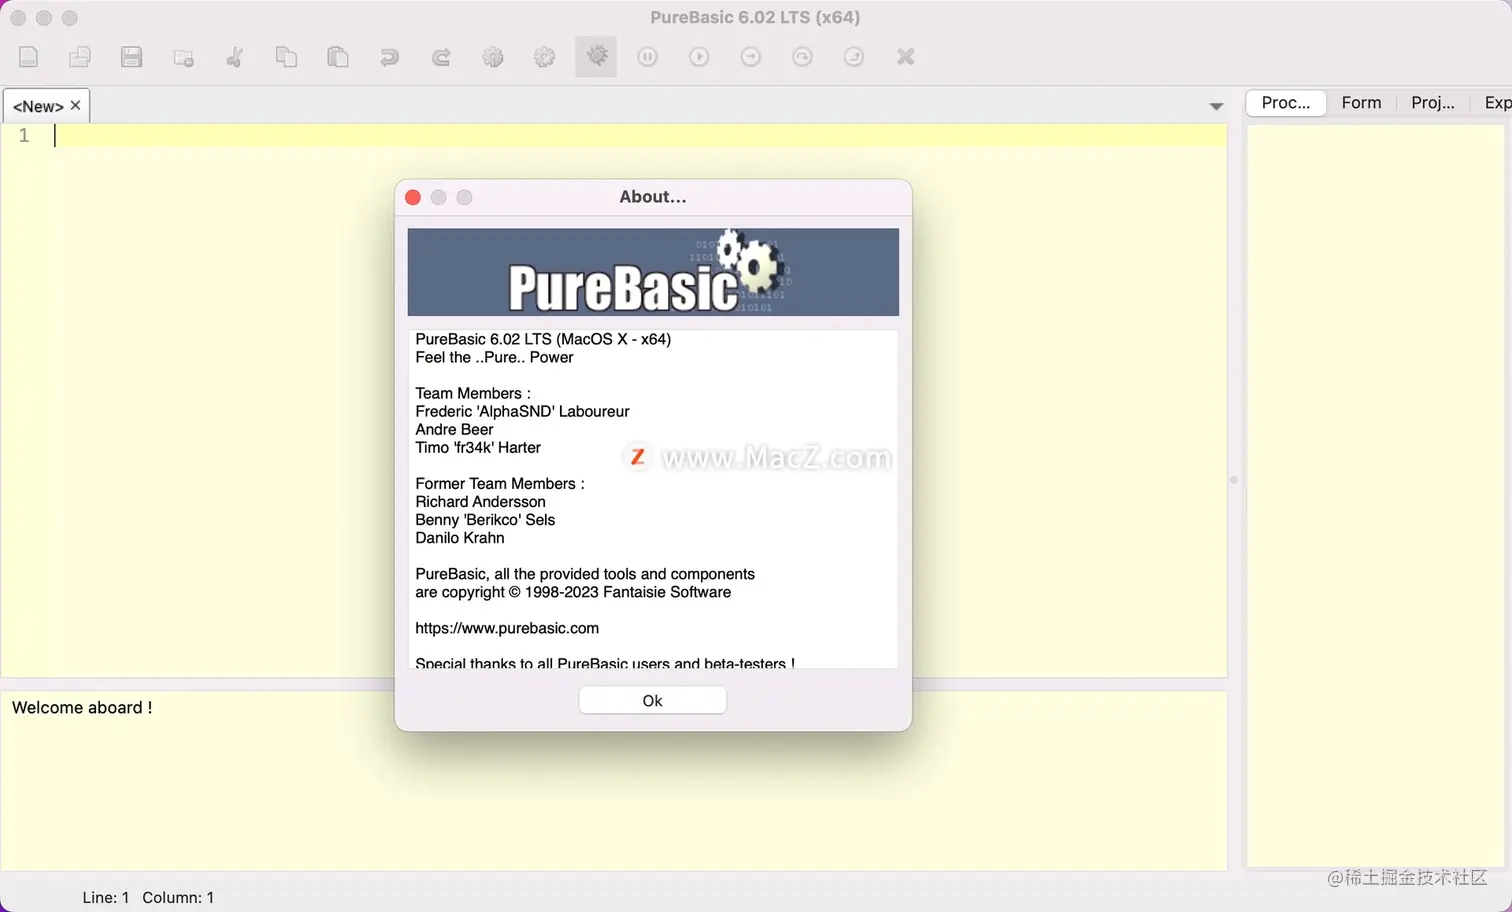Click the first gear icon, right of Redo
Screen dimensions: 1512x912
click(493, 57)
